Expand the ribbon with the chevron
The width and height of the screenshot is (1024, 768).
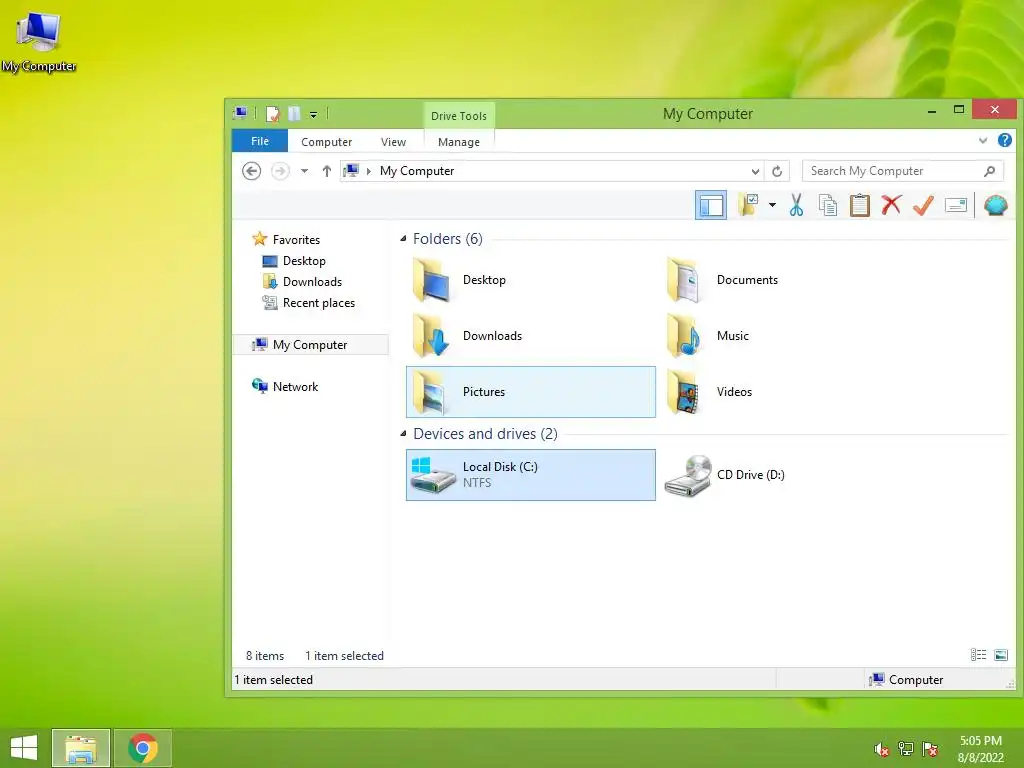point(982,140)
